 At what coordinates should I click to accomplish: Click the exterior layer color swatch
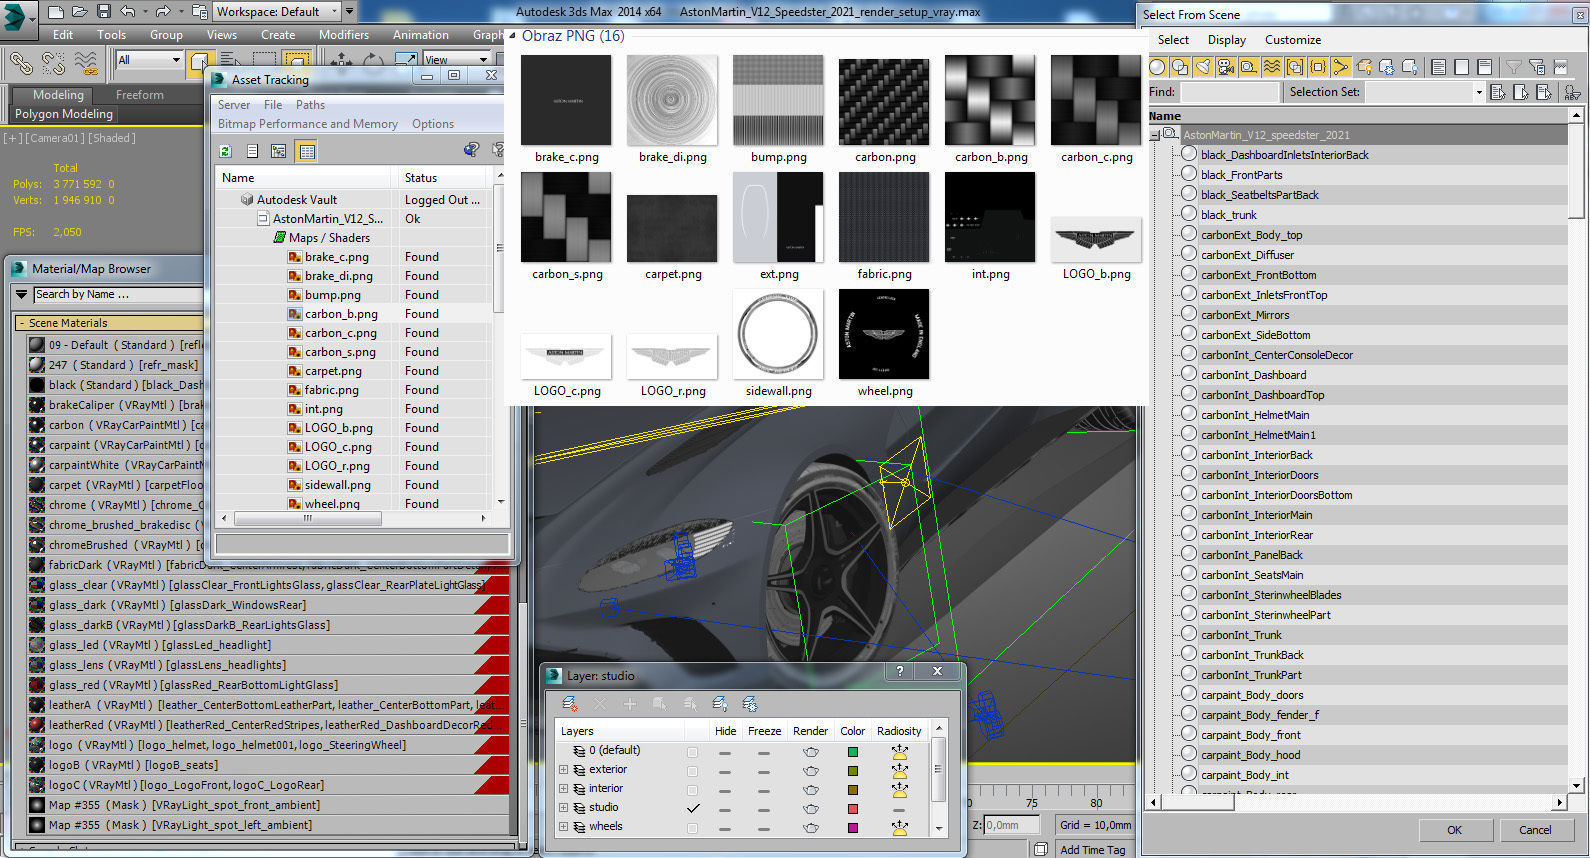(x=852, y=771)
